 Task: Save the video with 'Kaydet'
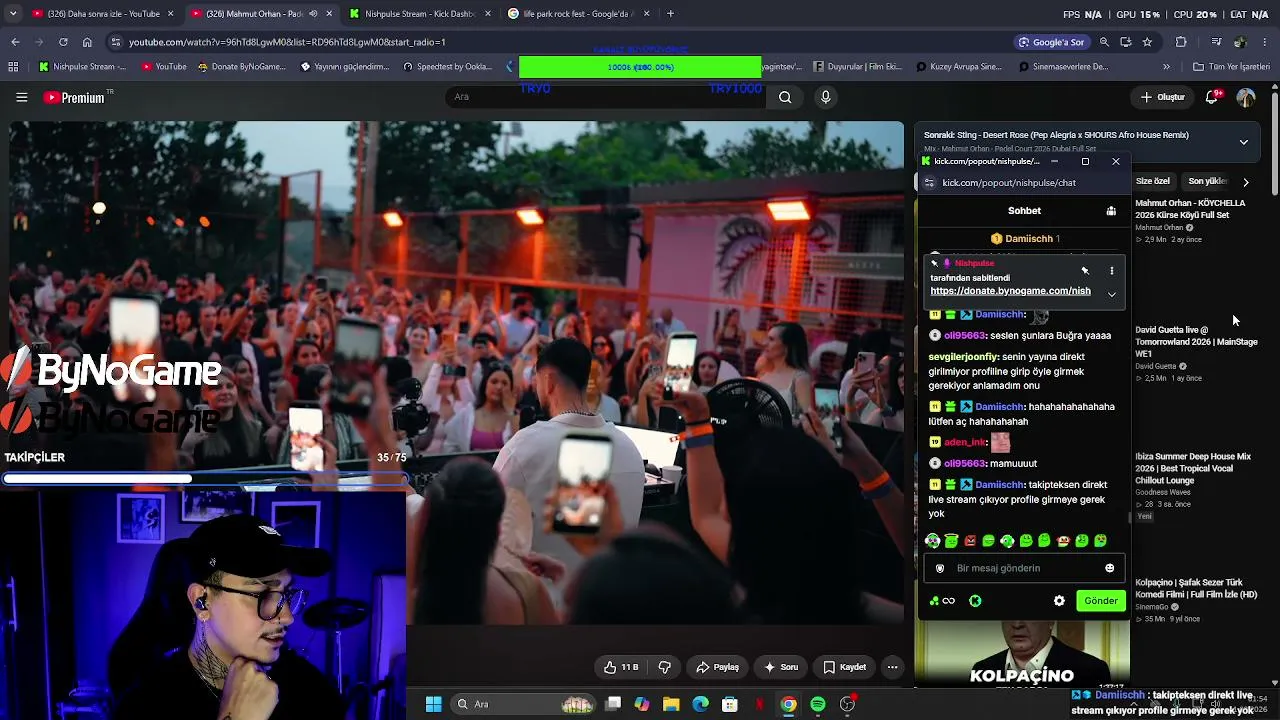(x=844, y=667)
